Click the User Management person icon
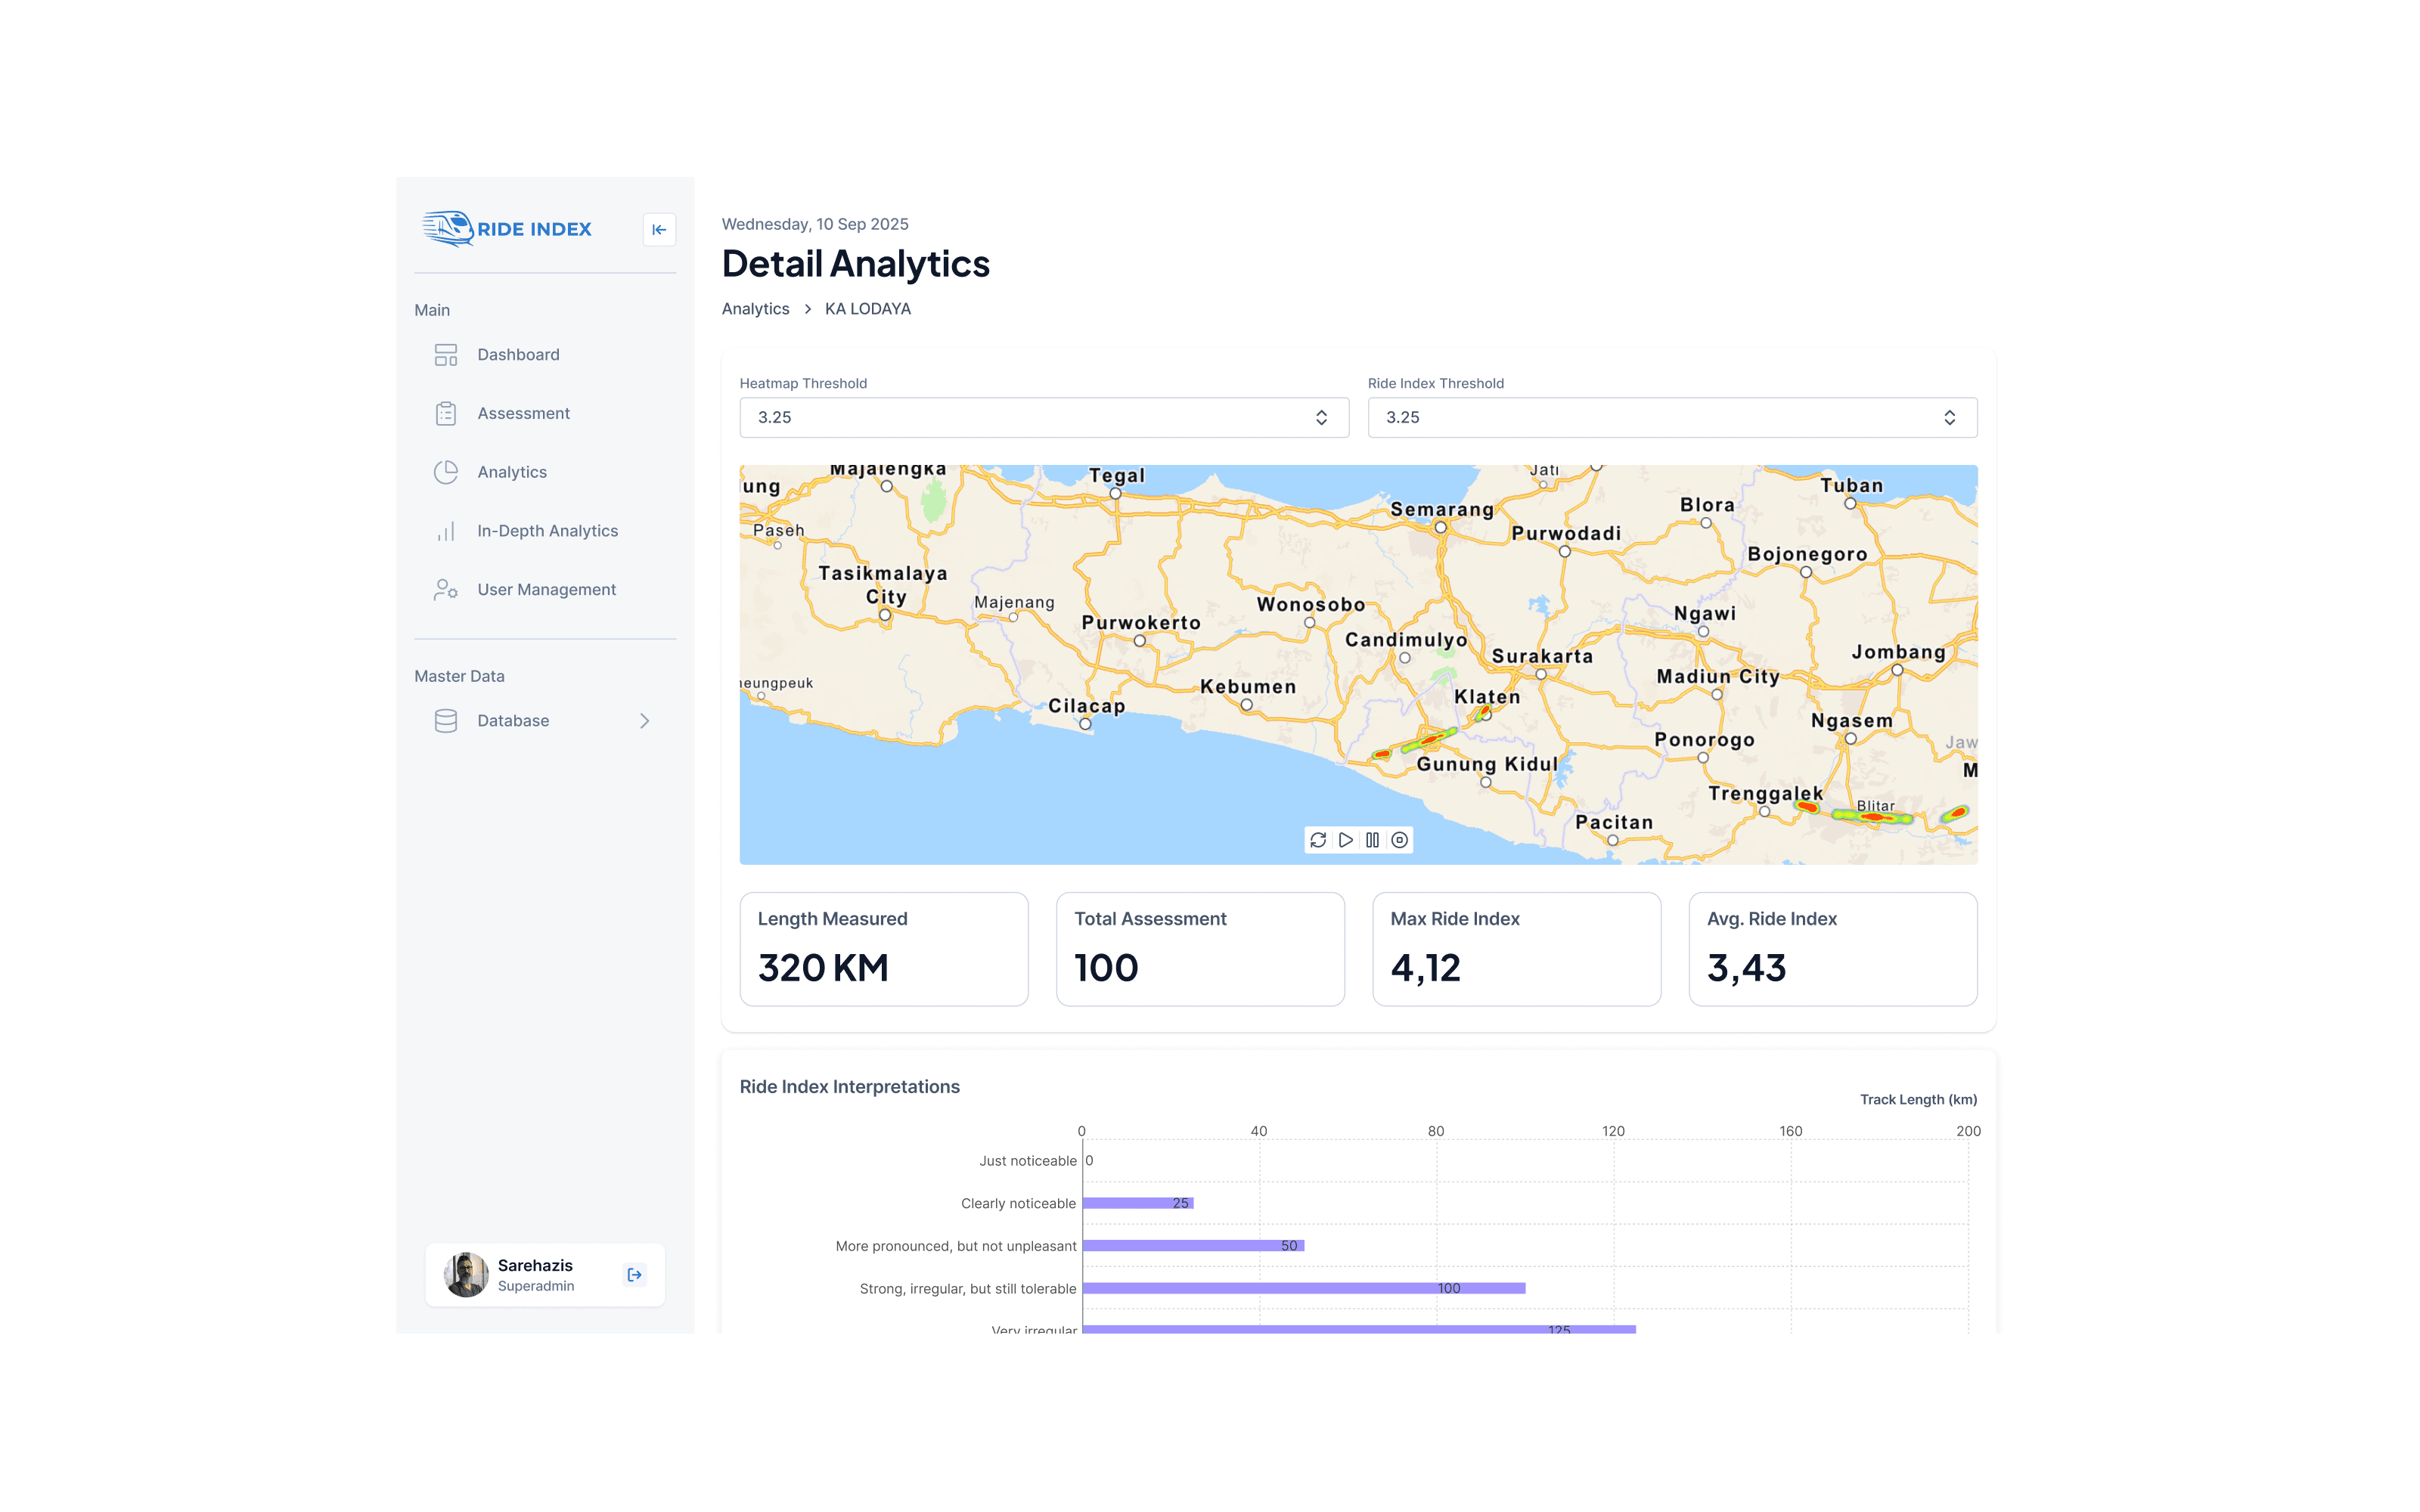This screenshot has width=2420, height=1512. pos(446,590)
